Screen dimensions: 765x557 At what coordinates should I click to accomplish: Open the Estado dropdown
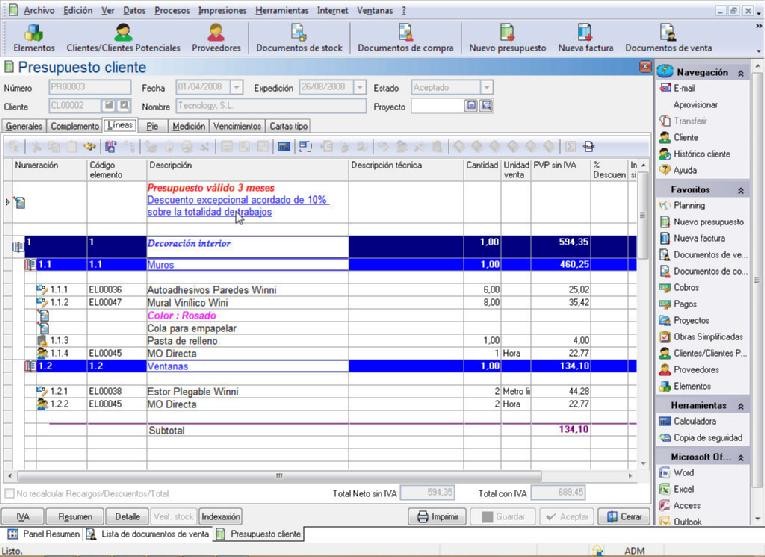[486, 87]
